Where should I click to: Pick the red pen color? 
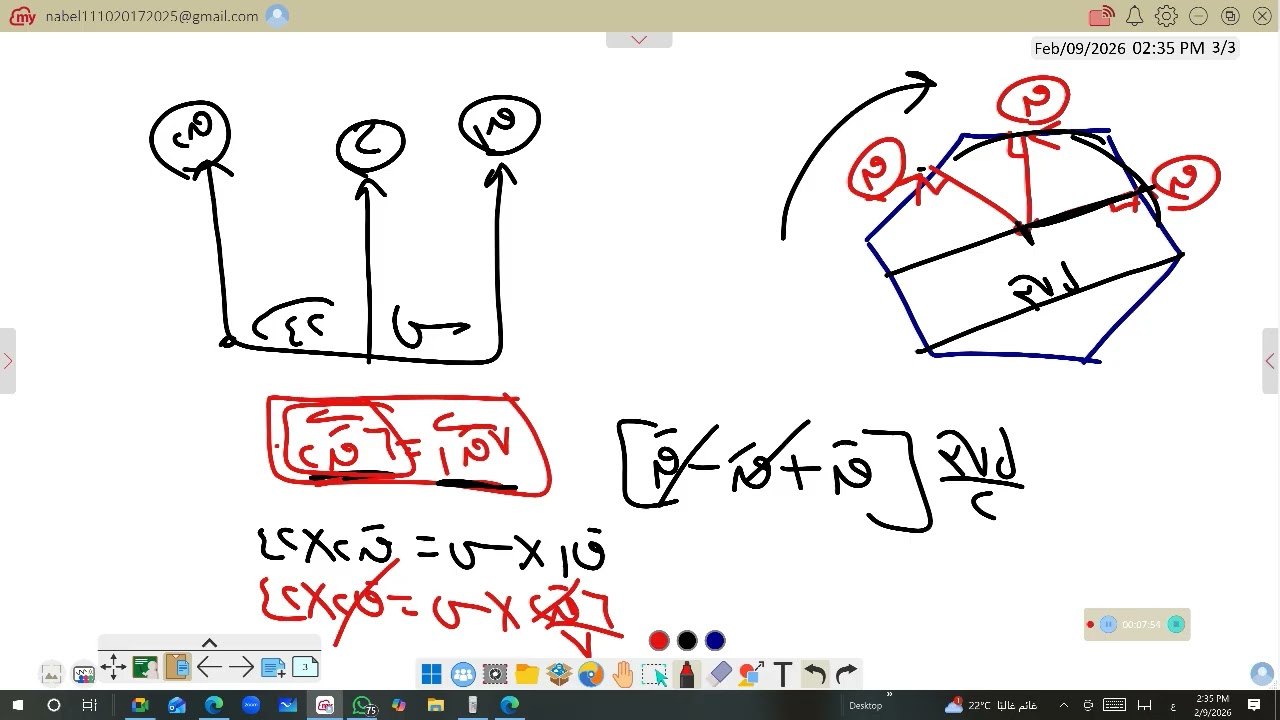(x=659, y=641)
